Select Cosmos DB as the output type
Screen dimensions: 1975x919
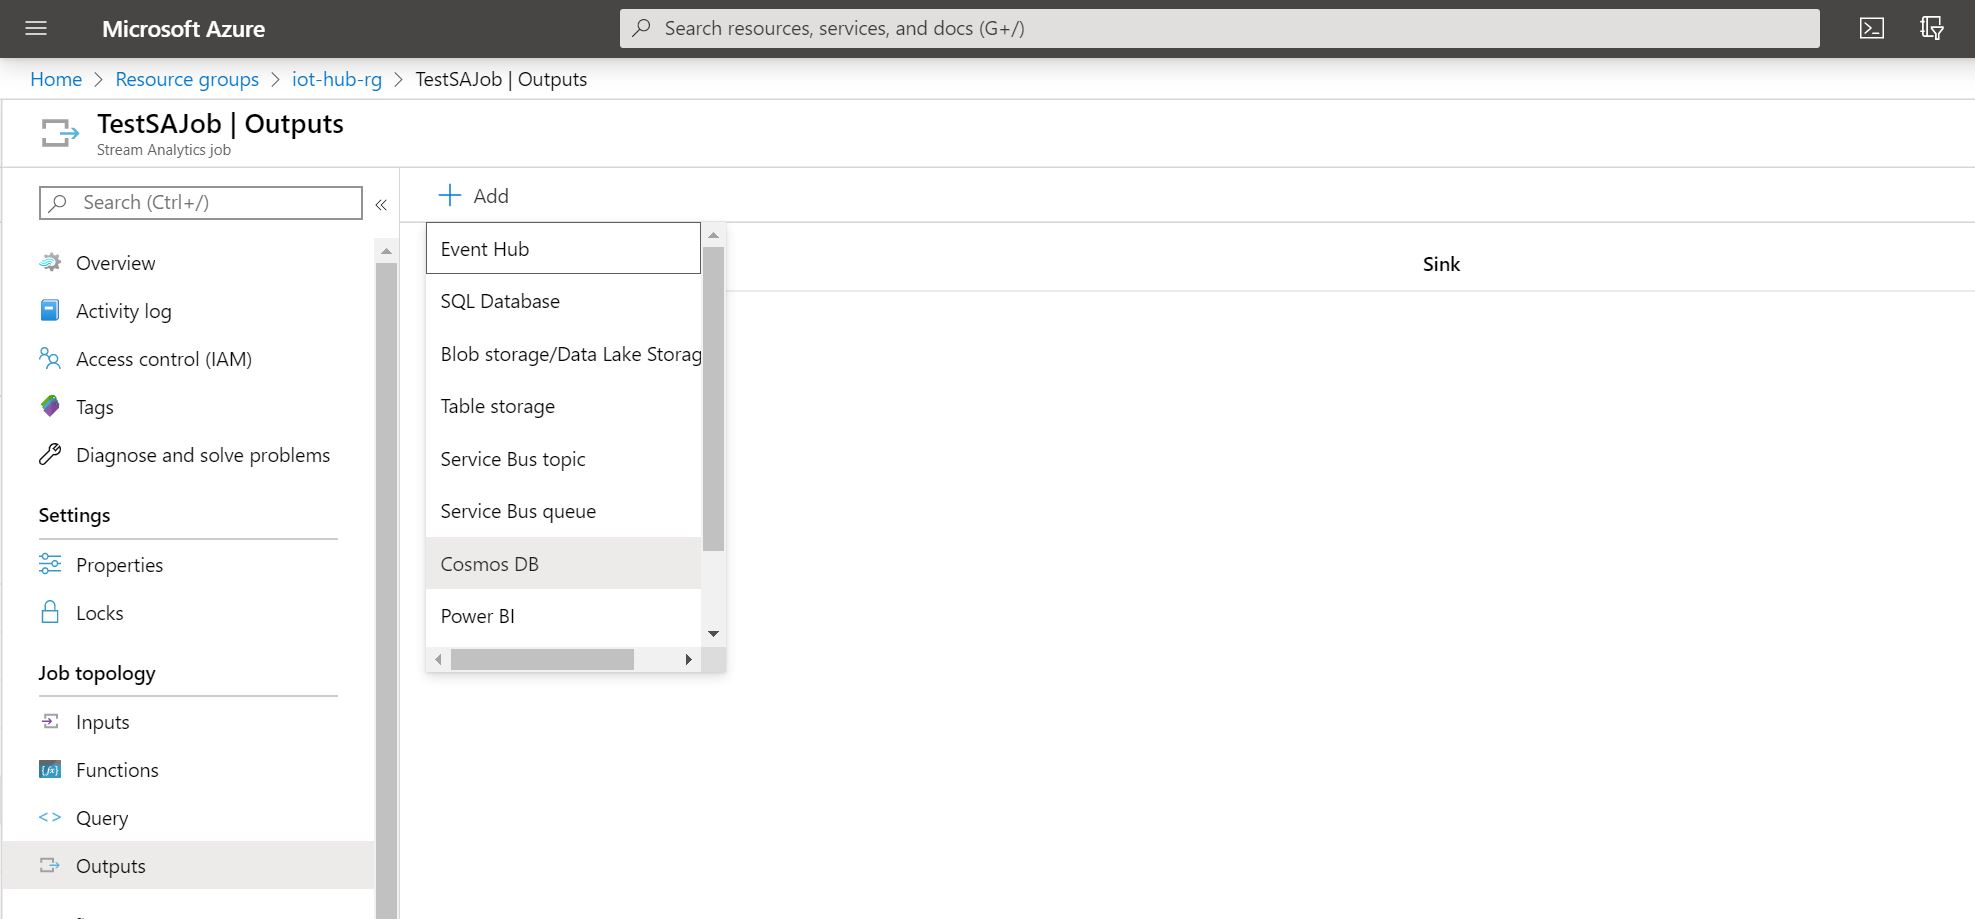489,563
